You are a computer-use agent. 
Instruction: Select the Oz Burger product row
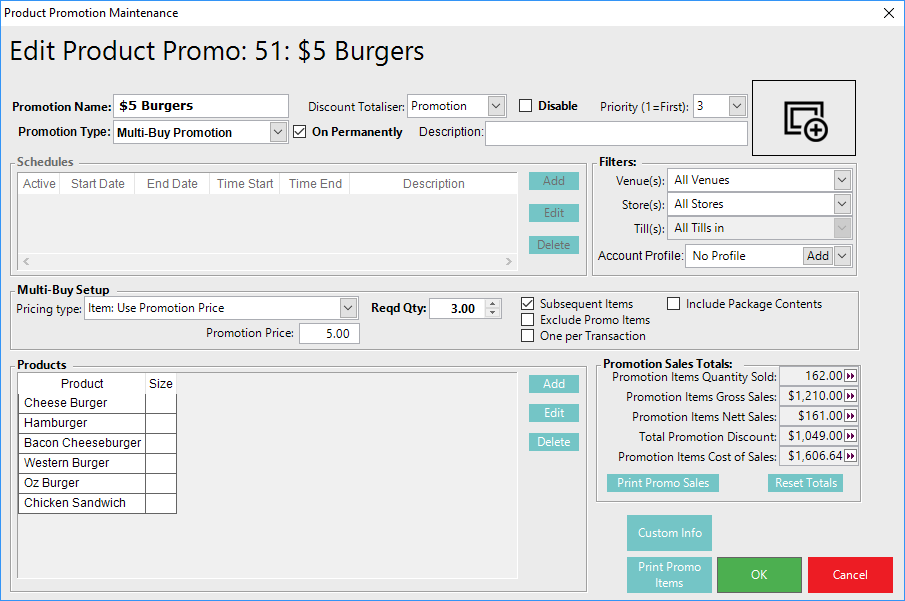[82, 483]
